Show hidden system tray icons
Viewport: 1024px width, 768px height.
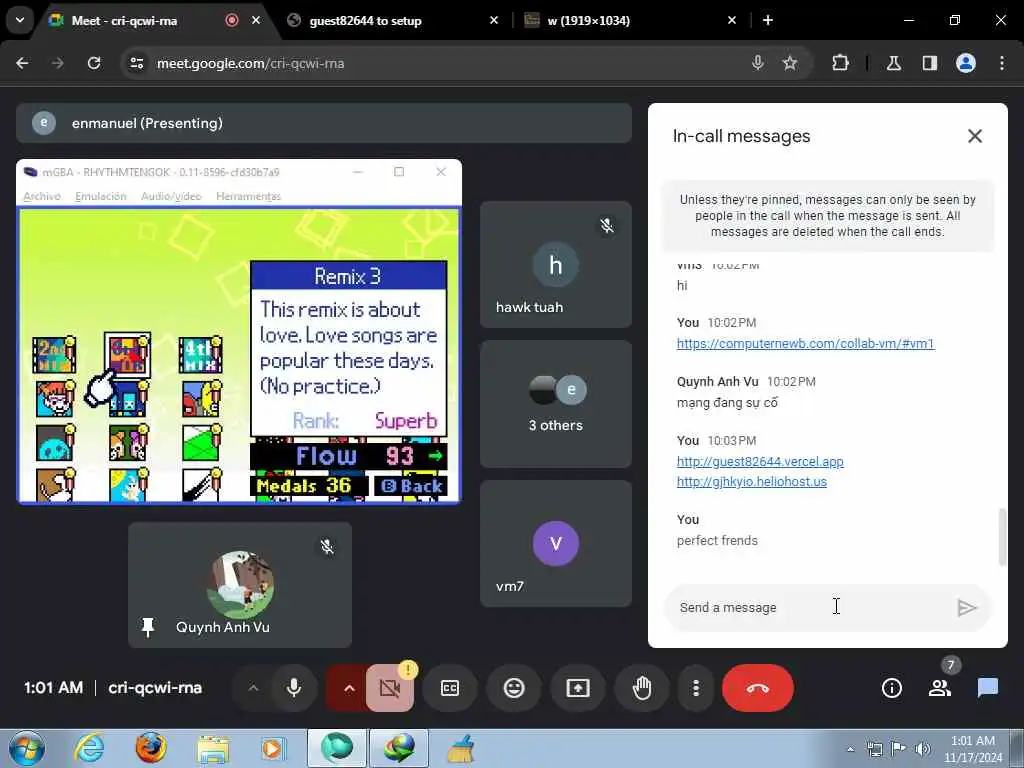click(850, 750)
